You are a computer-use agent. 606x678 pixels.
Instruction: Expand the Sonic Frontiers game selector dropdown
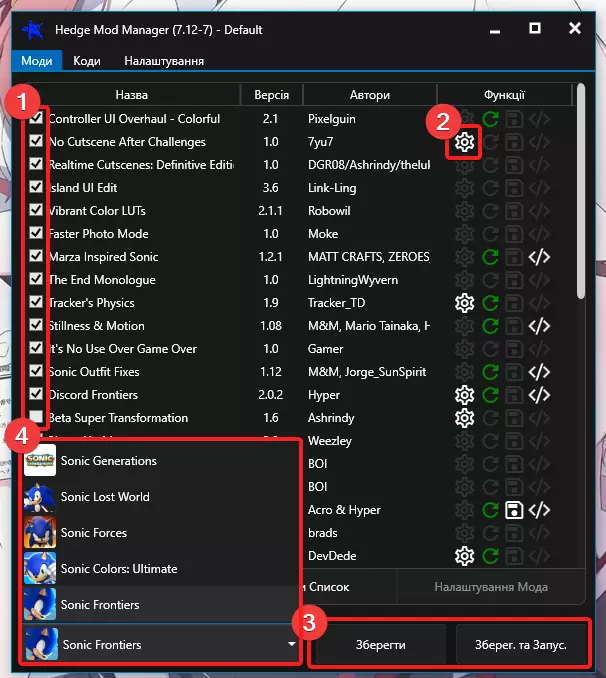click(161, 645)
